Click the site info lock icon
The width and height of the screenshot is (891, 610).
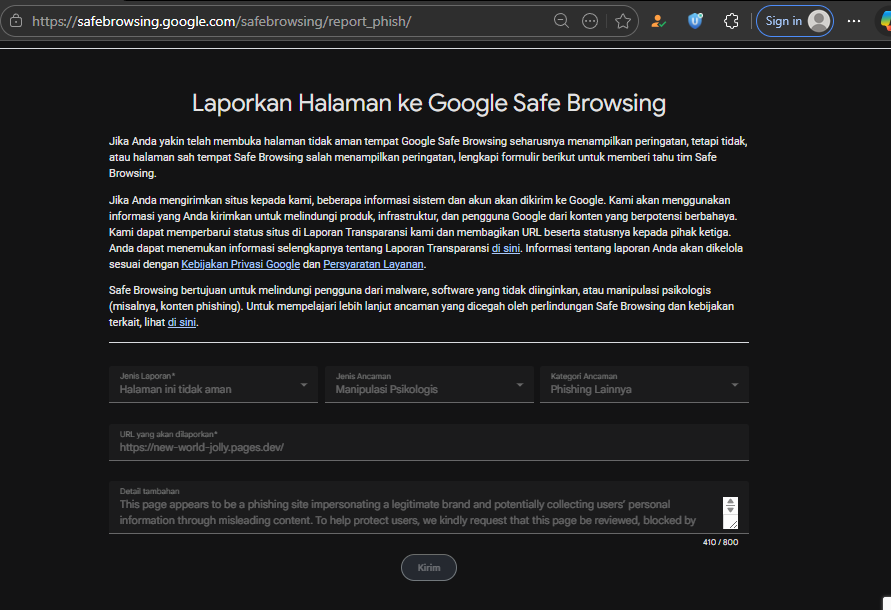16,21
